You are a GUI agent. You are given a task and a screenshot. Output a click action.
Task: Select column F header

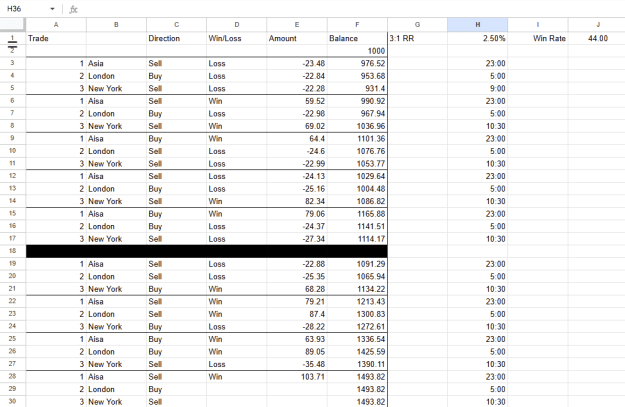pos(357,25)
